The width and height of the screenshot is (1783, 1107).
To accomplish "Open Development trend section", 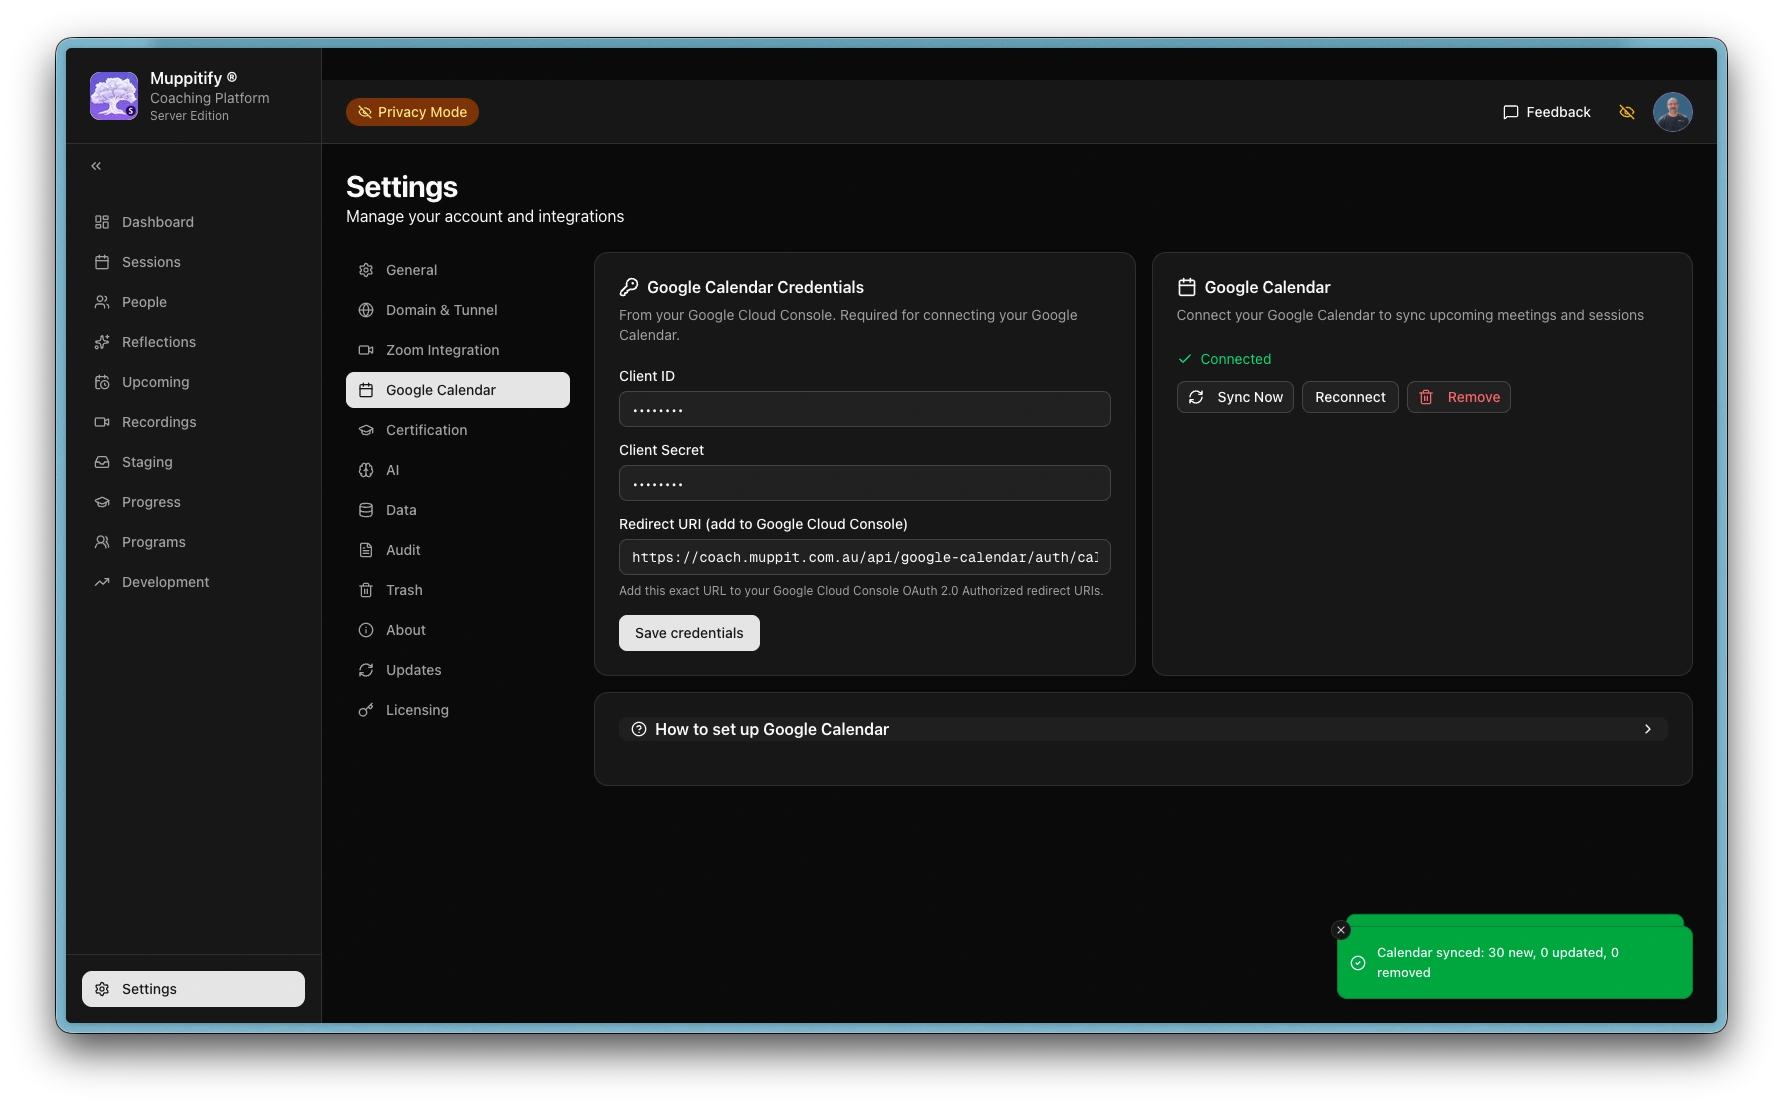I will (x=165, y=582).
